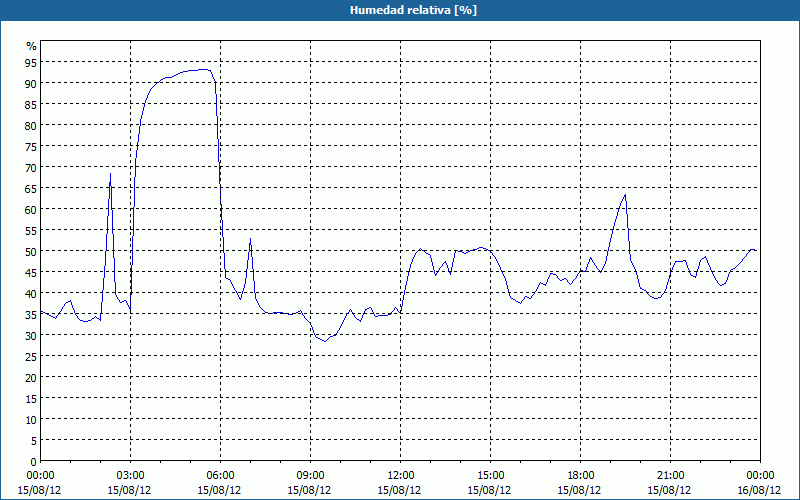This screenshot has width=800, height=500.
Task: Select the 50 y-axis value
Action: [x=31, y=252]
